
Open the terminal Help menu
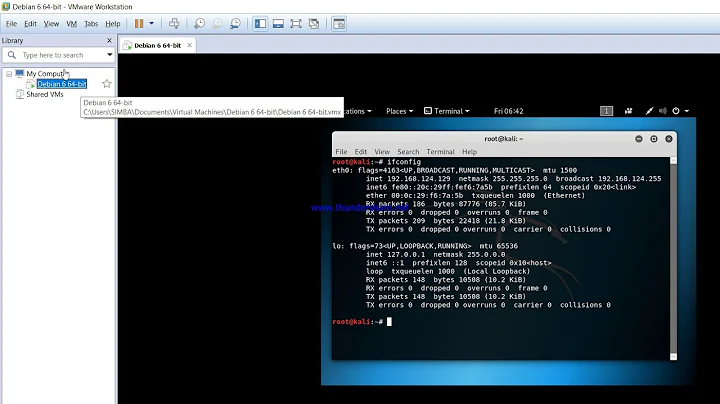tap(469, 152)
